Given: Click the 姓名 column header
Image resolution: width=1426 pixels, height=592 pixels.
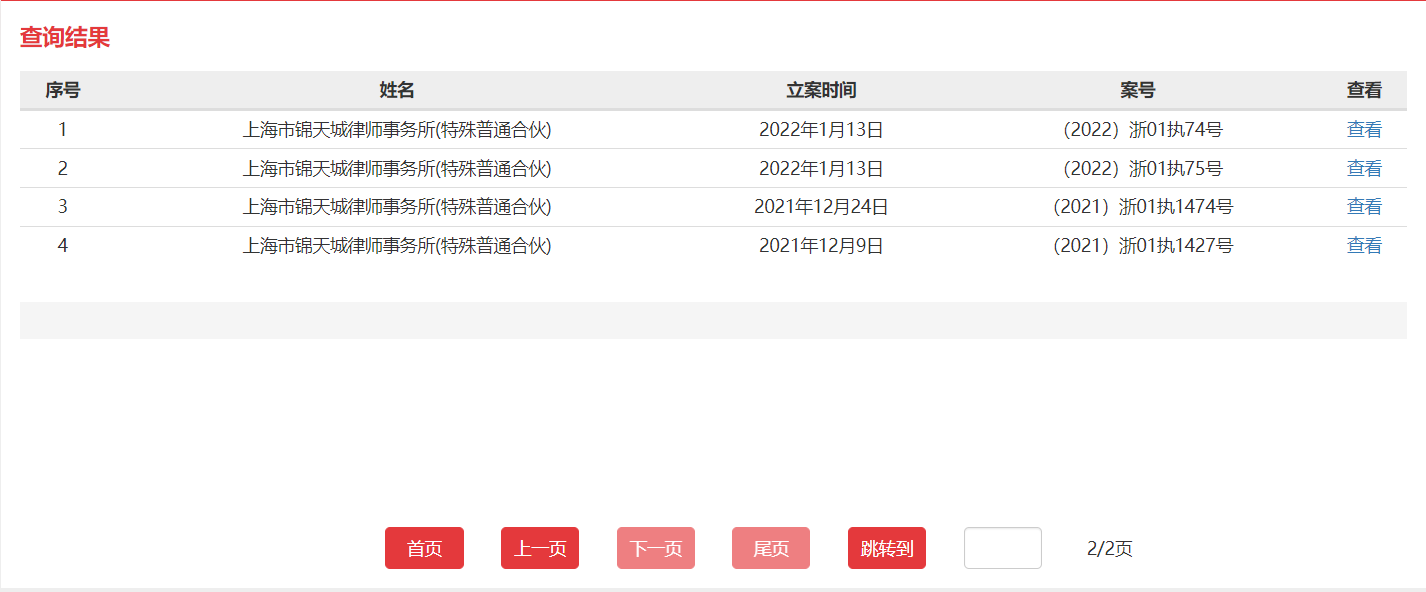Looking at the screenshot, I should point(397,90).
